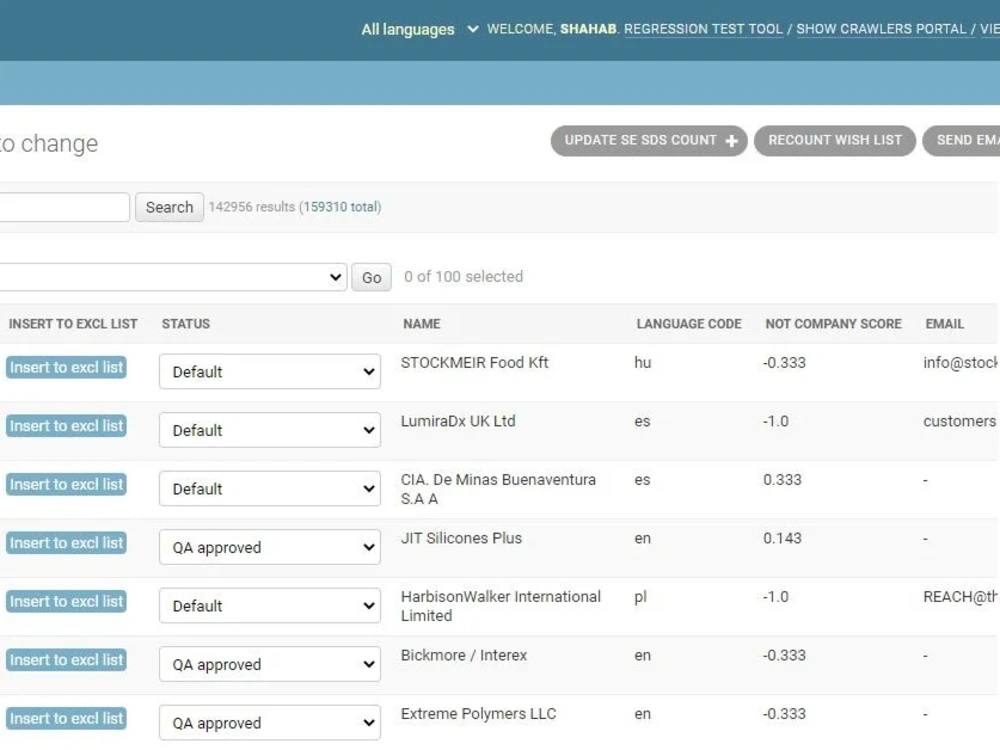Expand the action select dropdown
The width and height of the screenshot is (1000, 750).
[x=173, y=277]
